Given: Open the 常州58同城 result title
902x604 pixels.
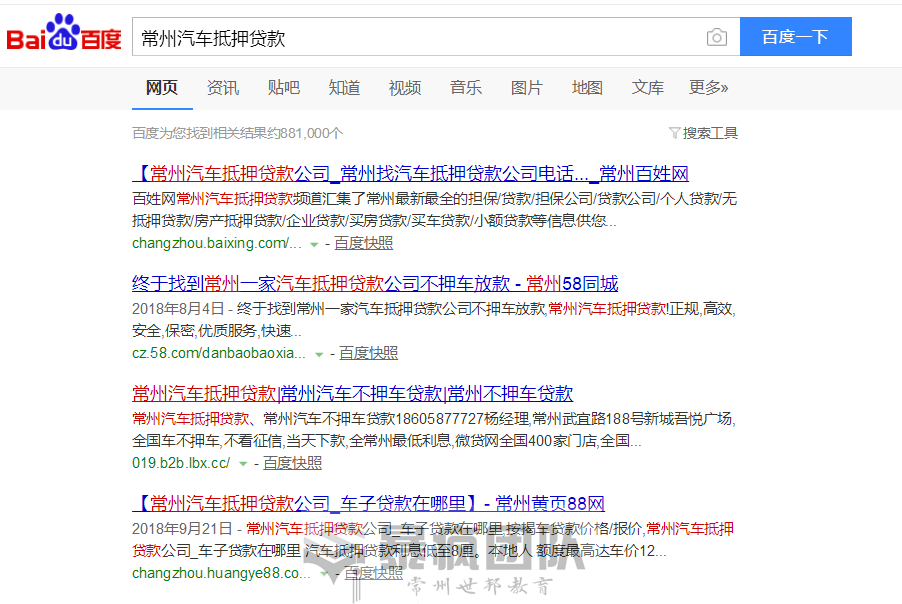Looking at the screenshot, I should tap(375, 283).
